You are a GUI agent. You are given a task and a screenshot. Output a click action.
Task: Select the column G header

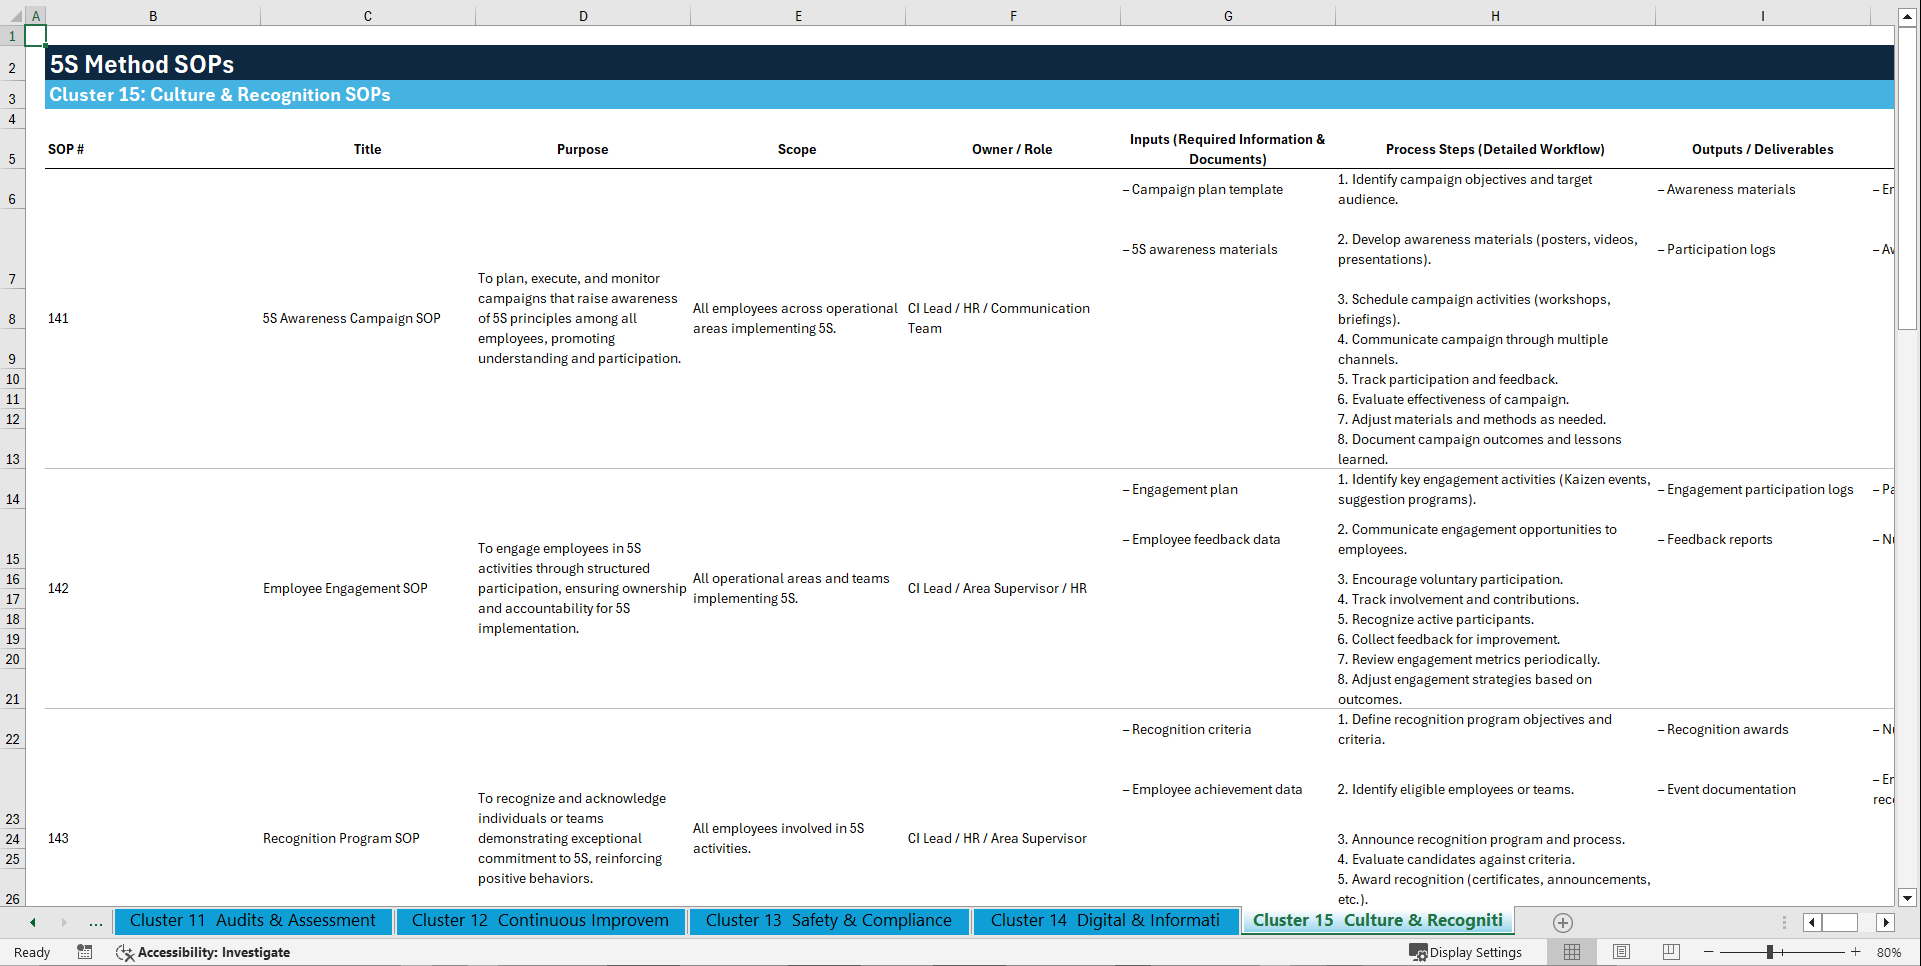point(1227,15)
